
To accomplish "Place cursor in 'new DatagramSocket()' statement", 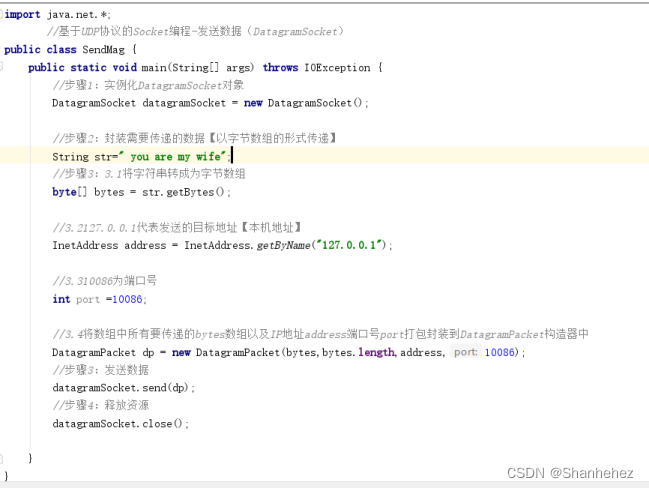I will click(306, 103).
